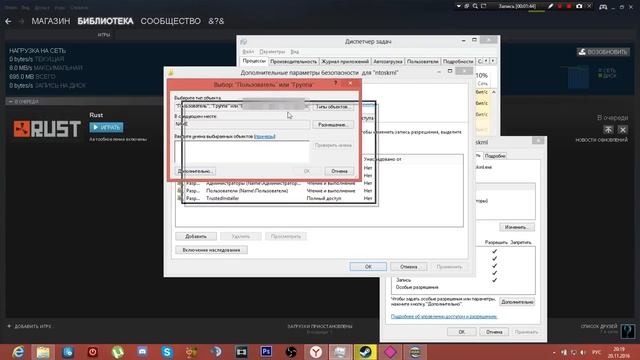Expand the recorder toolbar dropdown arrow
The height and width of the screenshot is (360, 640).
pyautogui.click(x=458, y=6)
